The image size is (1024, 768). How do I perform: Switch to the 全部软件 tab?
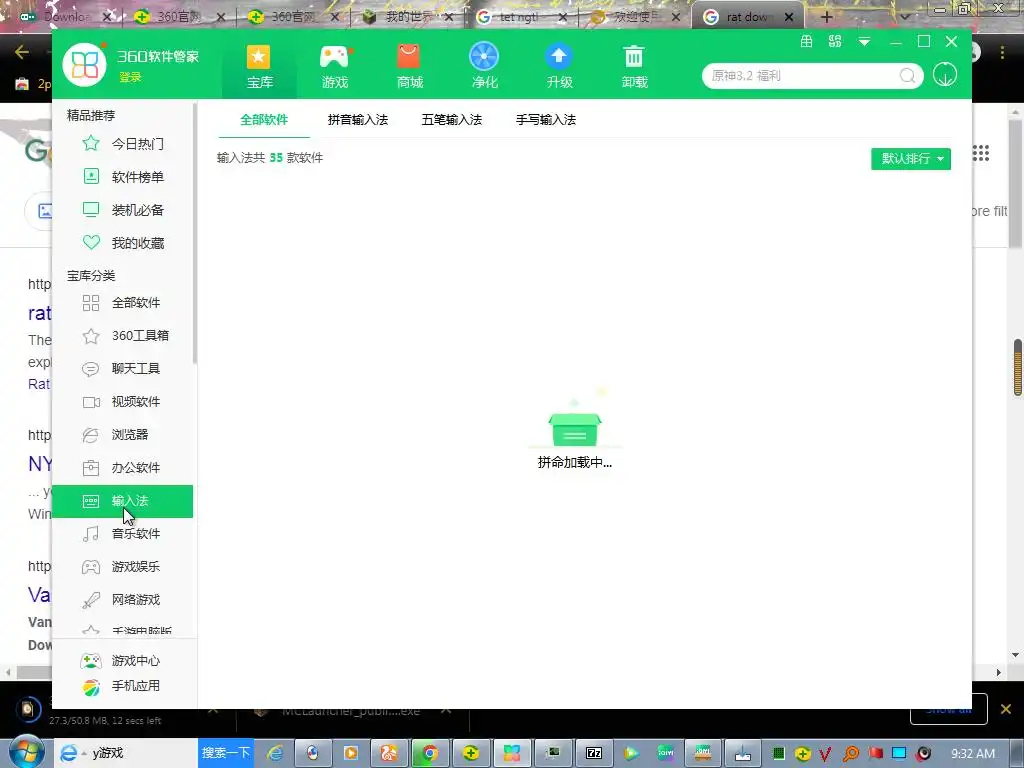264,120
